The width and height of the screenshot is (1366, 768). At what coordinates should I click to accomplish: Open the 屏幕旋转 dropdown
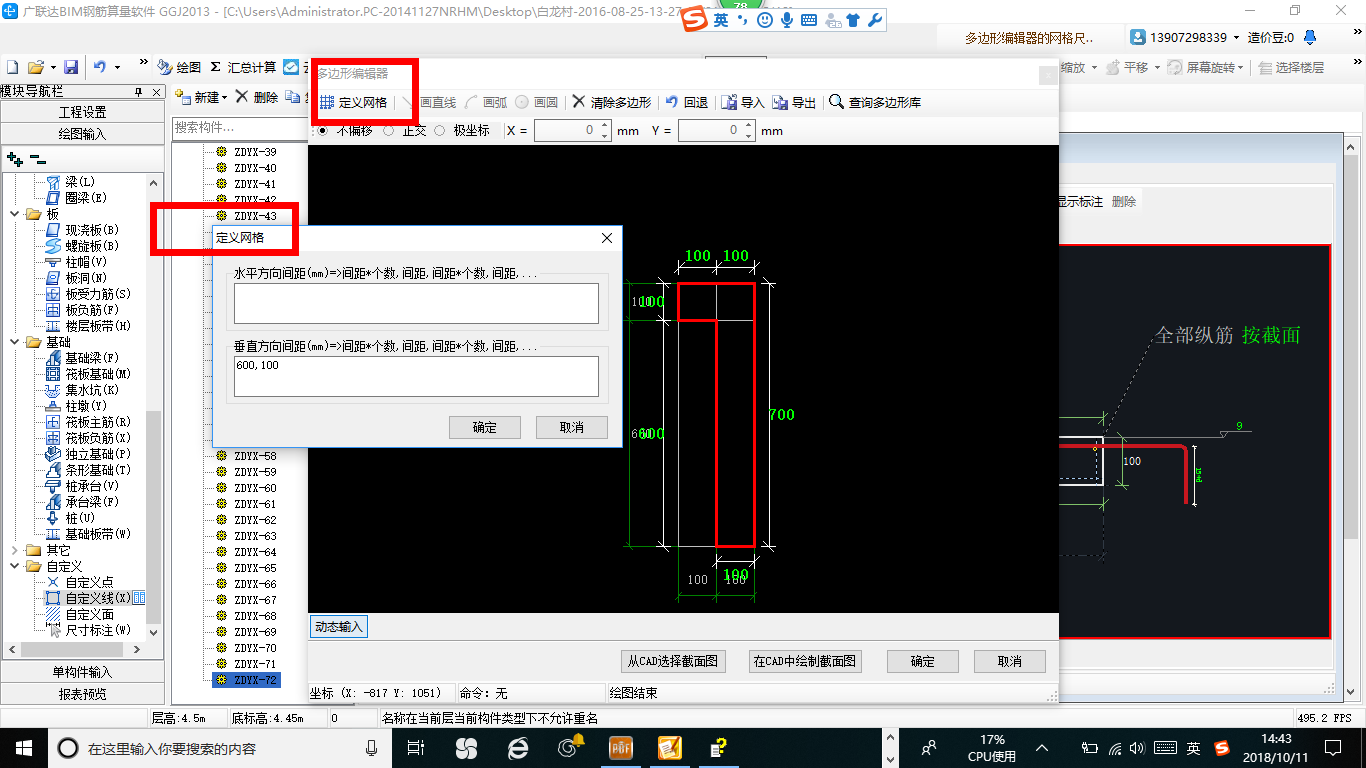[x=1241, y=68]
